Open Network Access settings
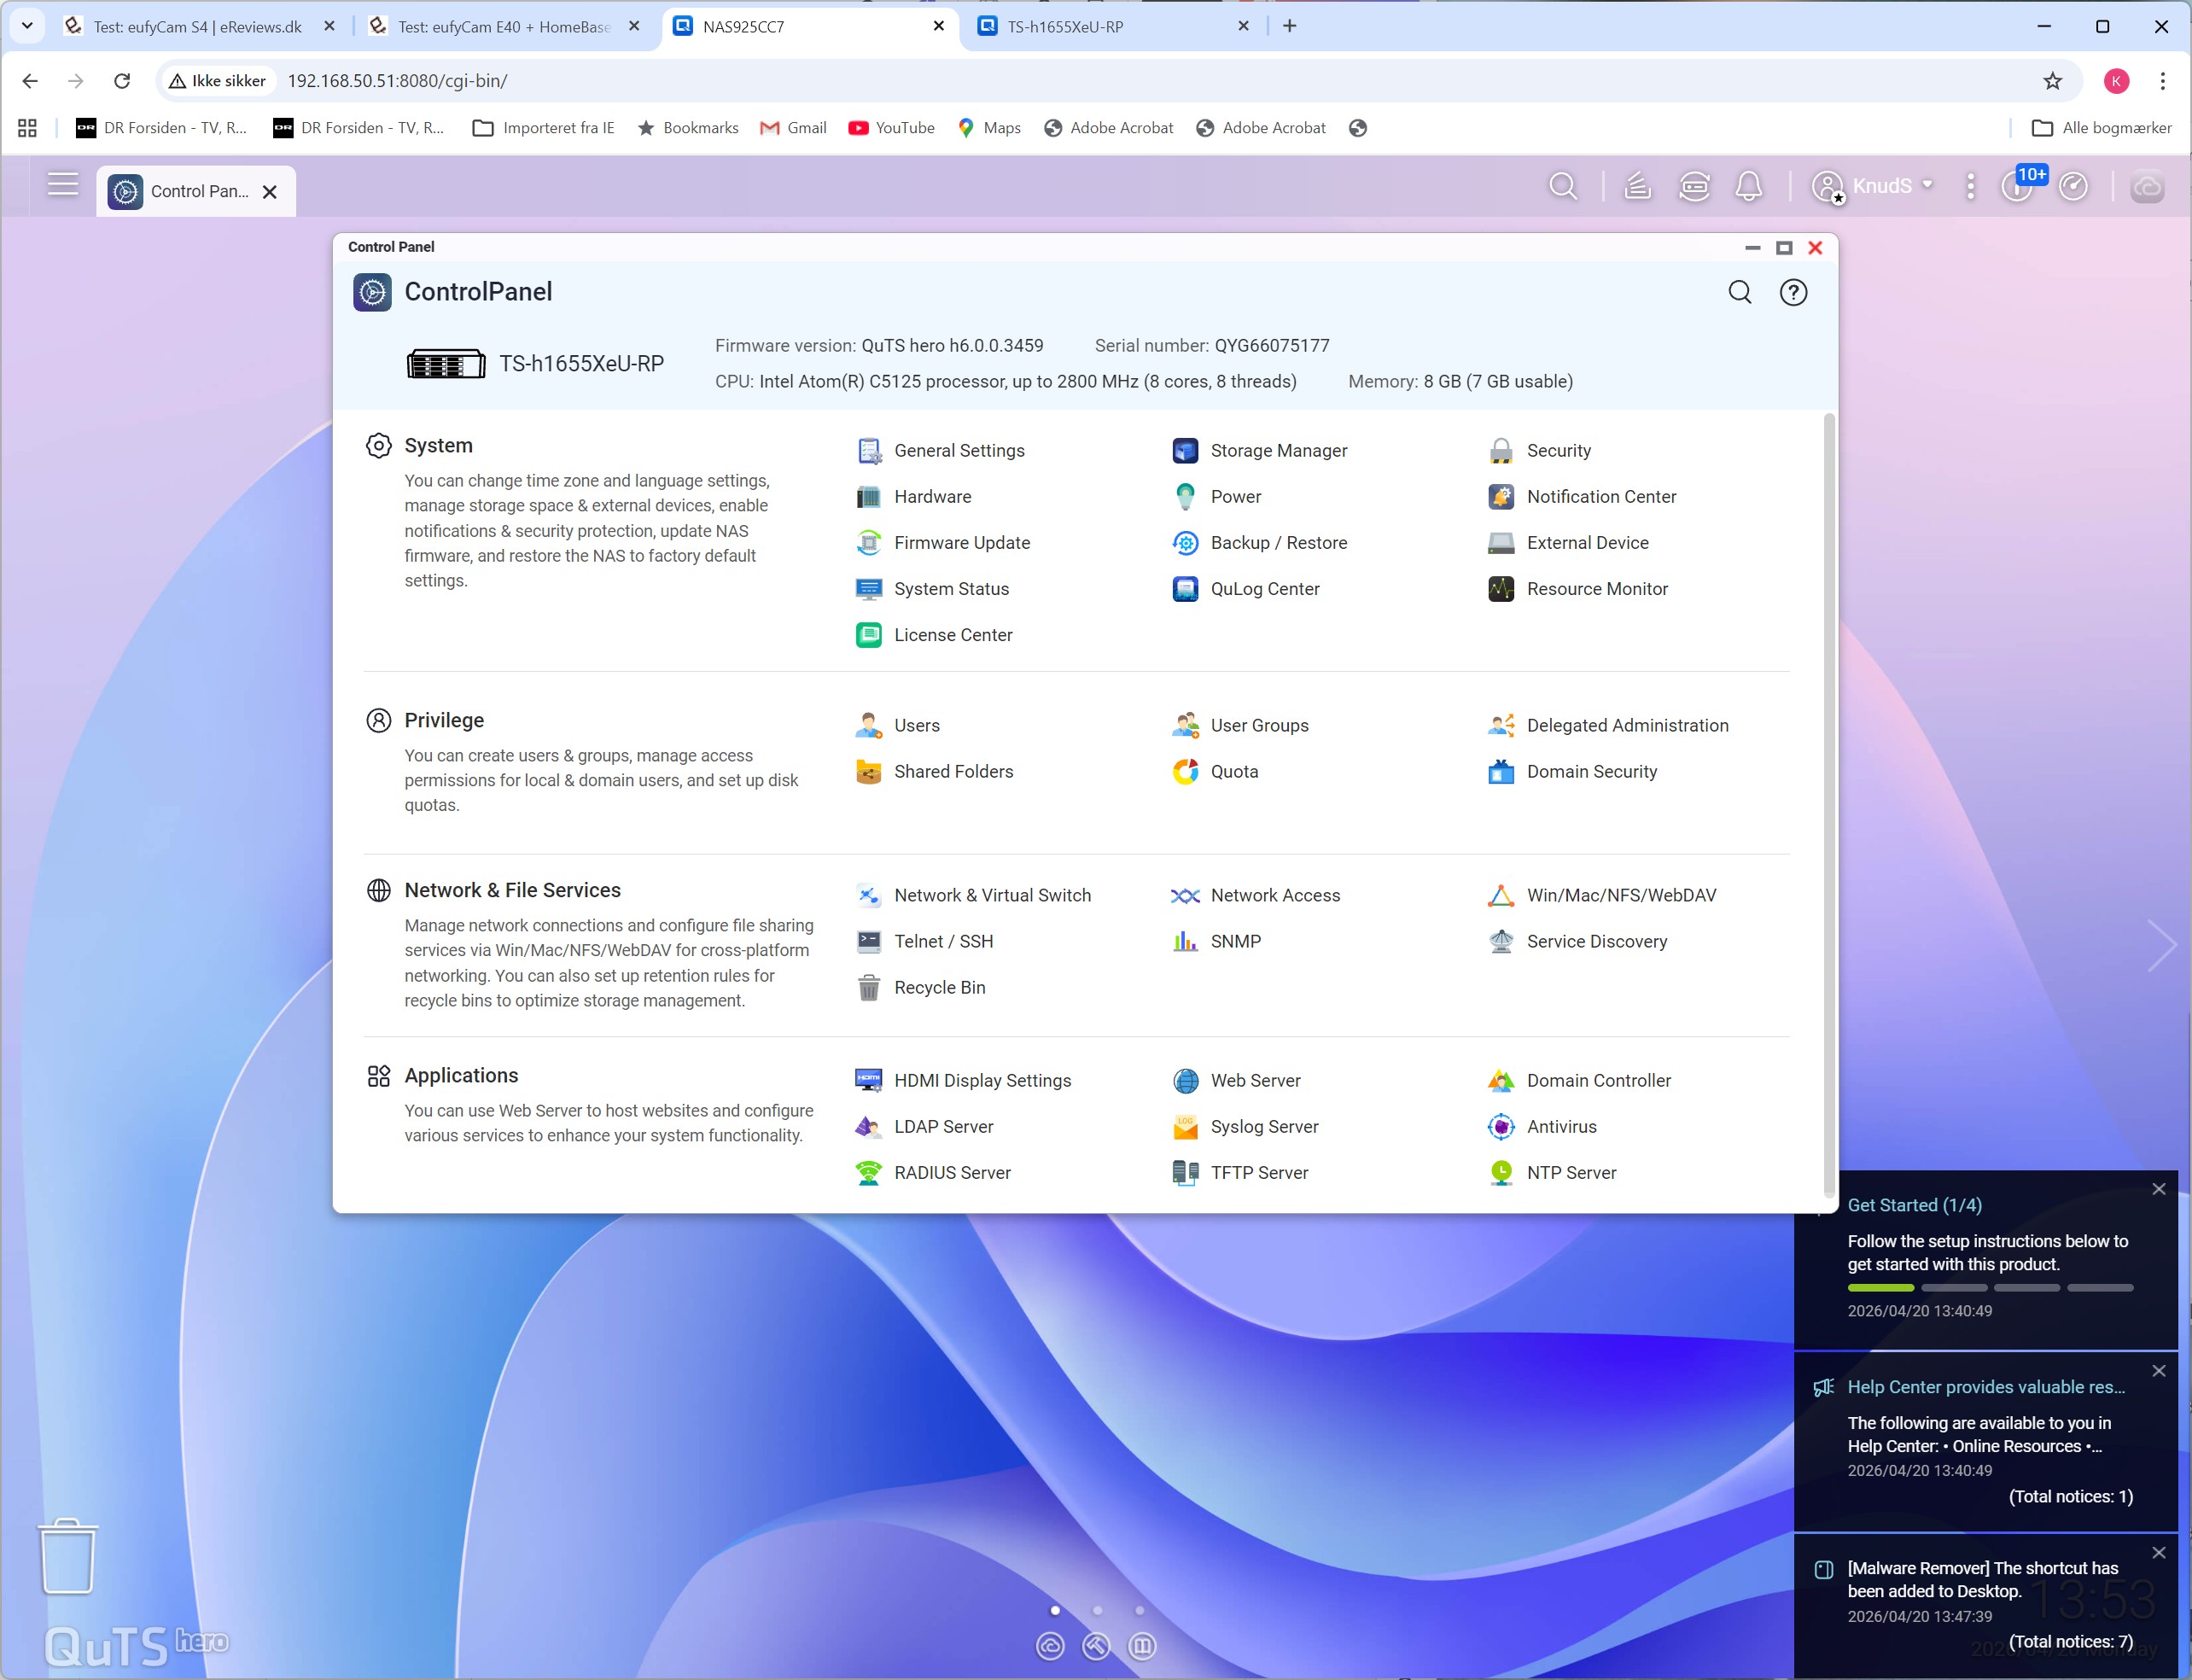 [1256, 896]
